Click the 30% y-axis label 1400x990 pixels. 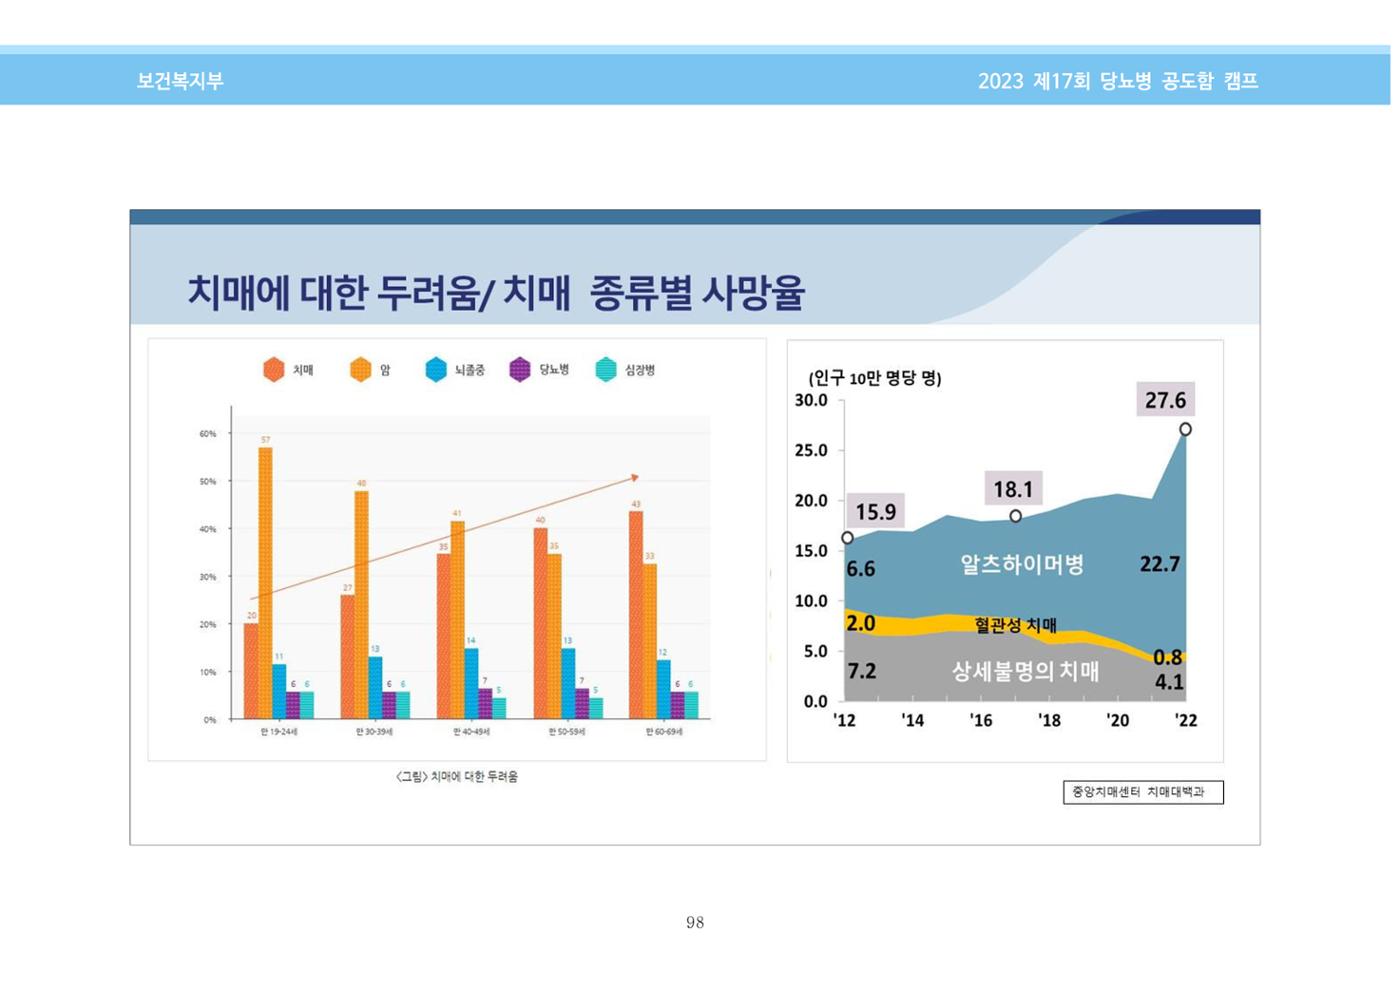207,577
